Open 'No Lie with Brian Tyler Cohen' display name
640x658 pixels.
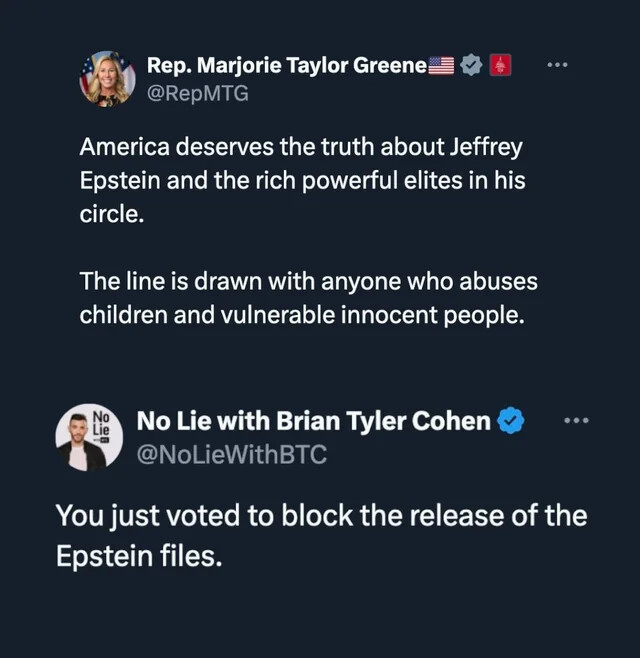[313, 421]
